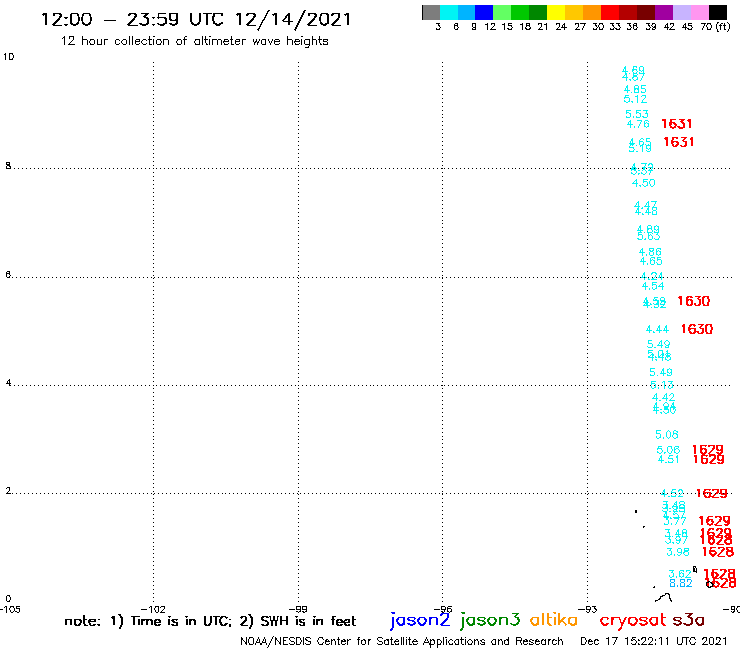Click the 5.12 wave height value
740x650 pixels.
pyautogui.click(x=635, y=99)
